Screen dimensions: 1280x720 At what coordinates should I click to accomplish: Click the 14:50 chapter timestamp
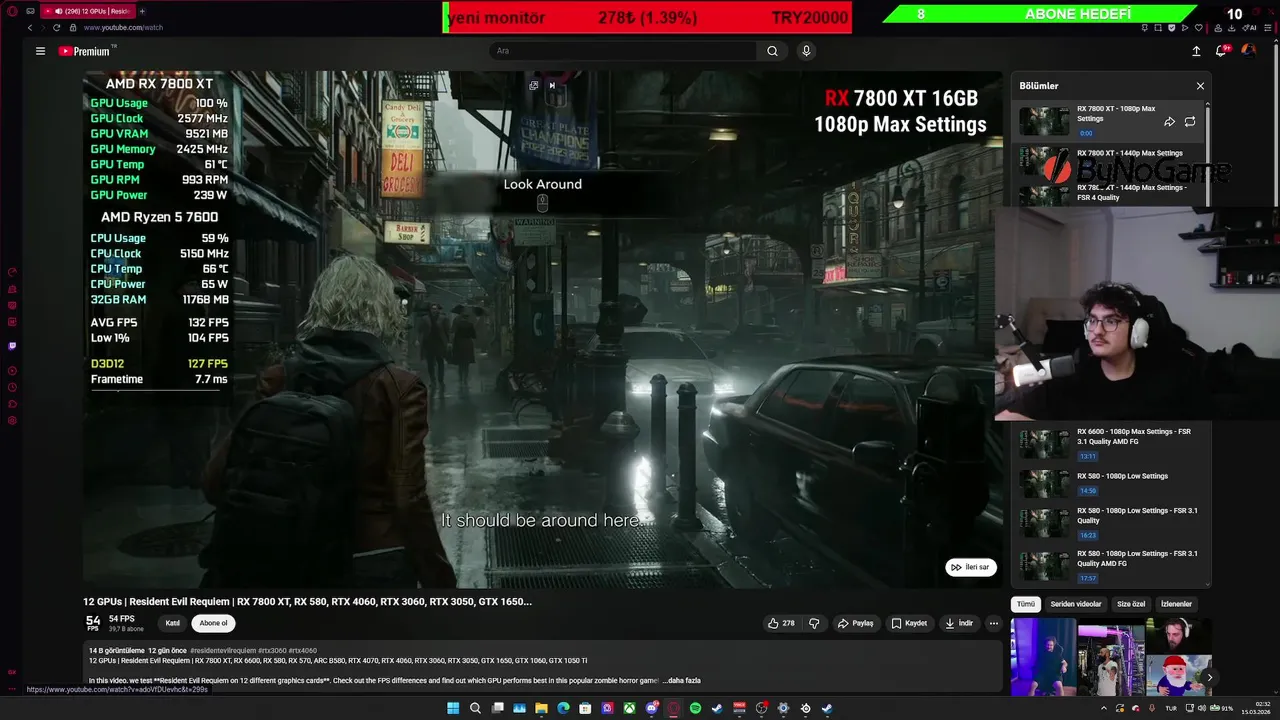(x=1087, y=491)
